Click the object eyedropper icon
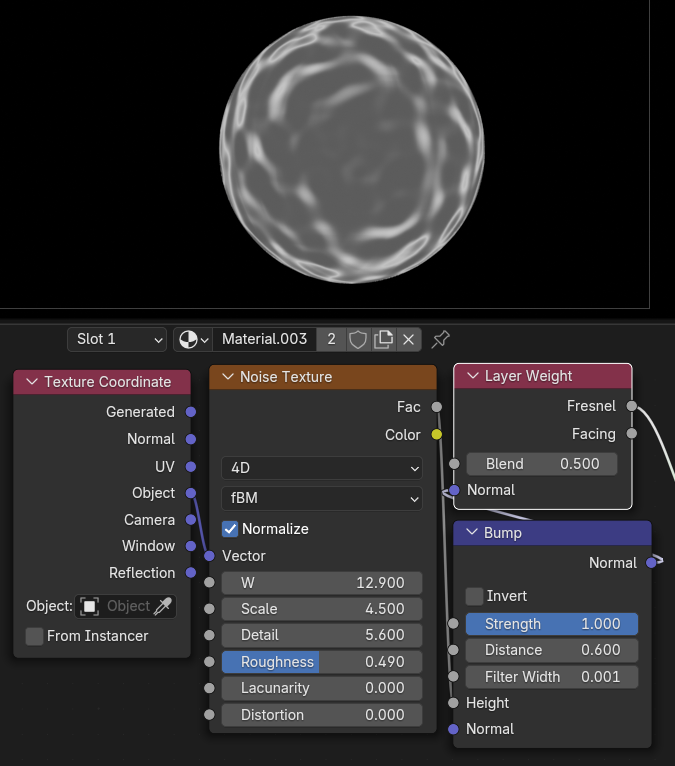Screen dimensions: 675x766 [163, 606]
